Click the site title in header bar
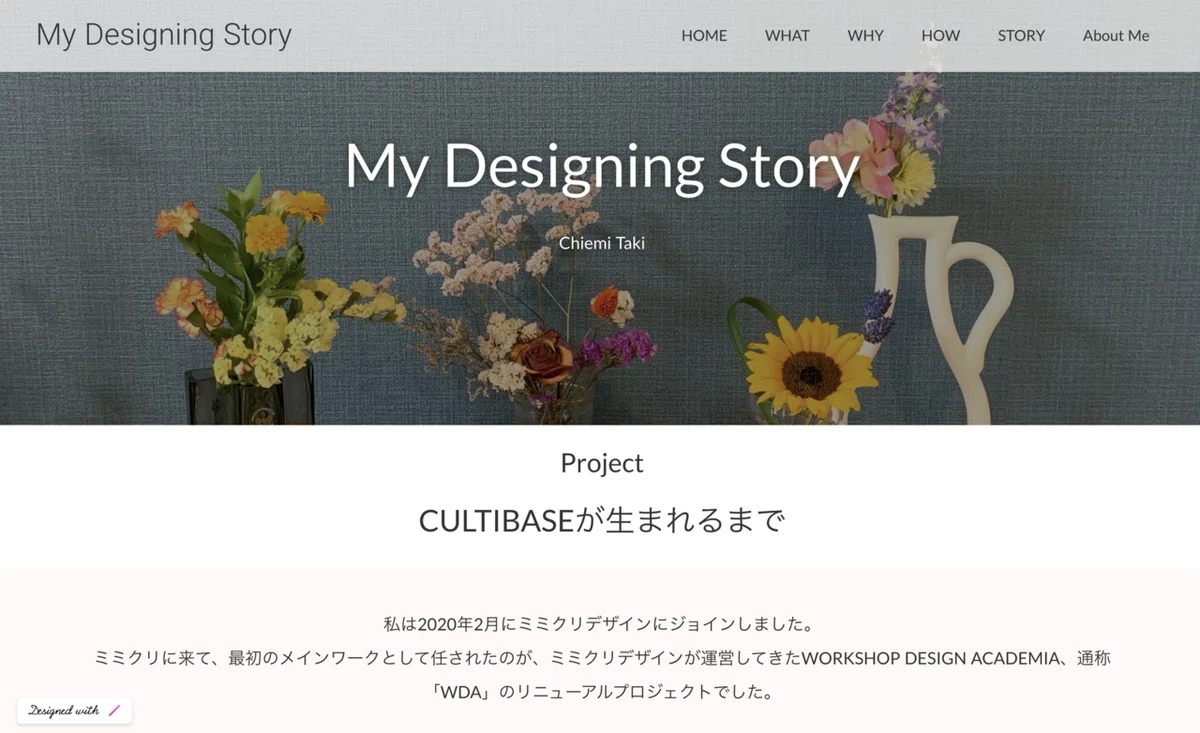Image resolution: width=1200 pixels, height=733 pixels. [x=164, y=35]
